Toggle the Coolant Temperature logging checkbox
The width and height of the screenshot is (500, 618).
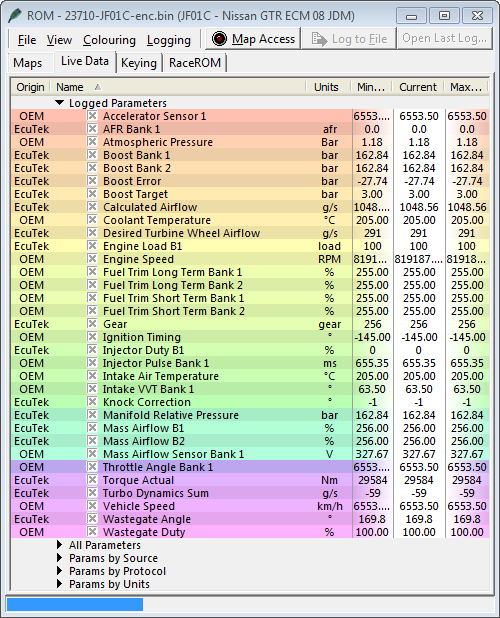92,220
